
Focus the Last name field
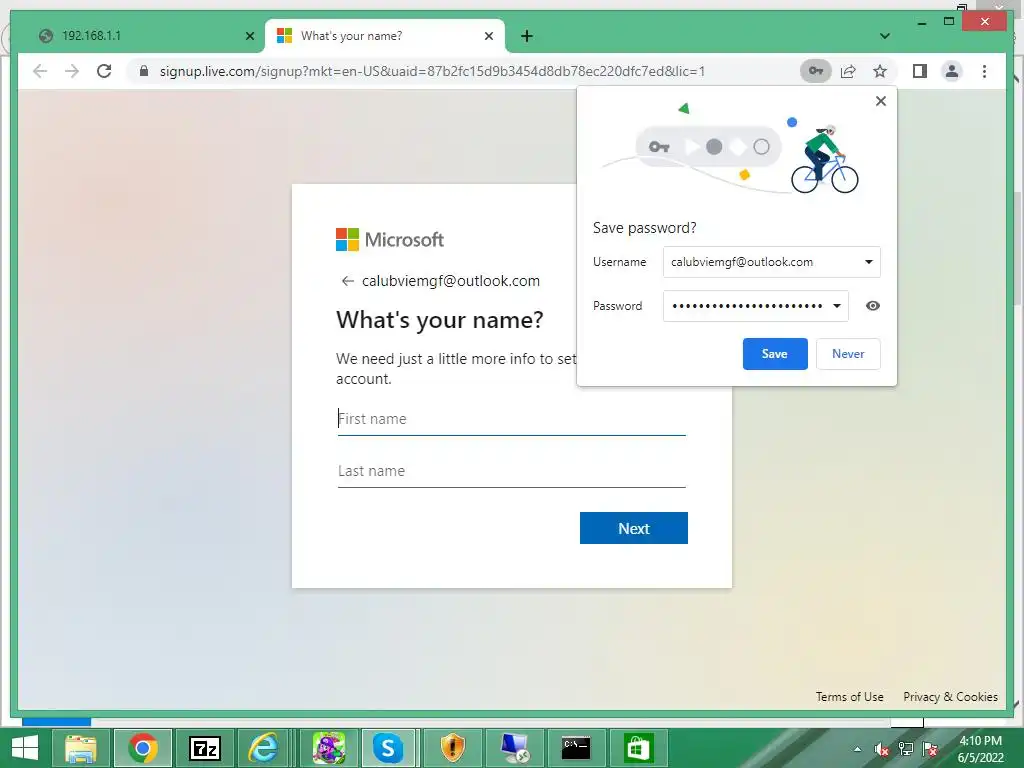coord(511,471)
